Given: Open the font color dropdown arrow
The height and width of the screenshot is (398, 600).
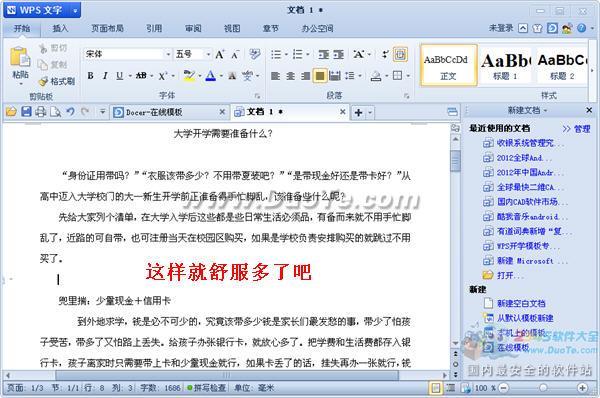Looking at the screenshot, I should point(221,76).
